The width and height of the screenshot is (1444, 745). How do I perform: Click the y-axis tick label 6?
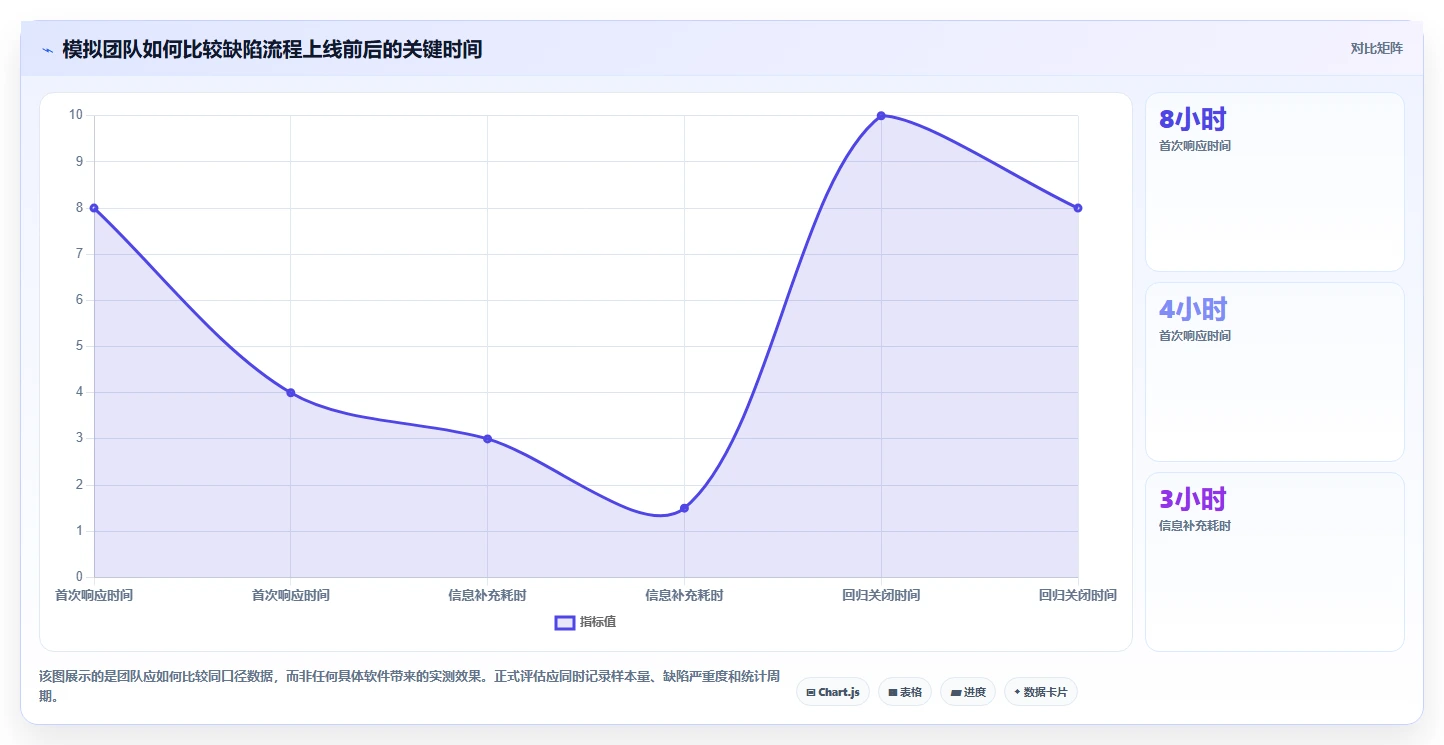pyautogui.click(x=79, y=299)
